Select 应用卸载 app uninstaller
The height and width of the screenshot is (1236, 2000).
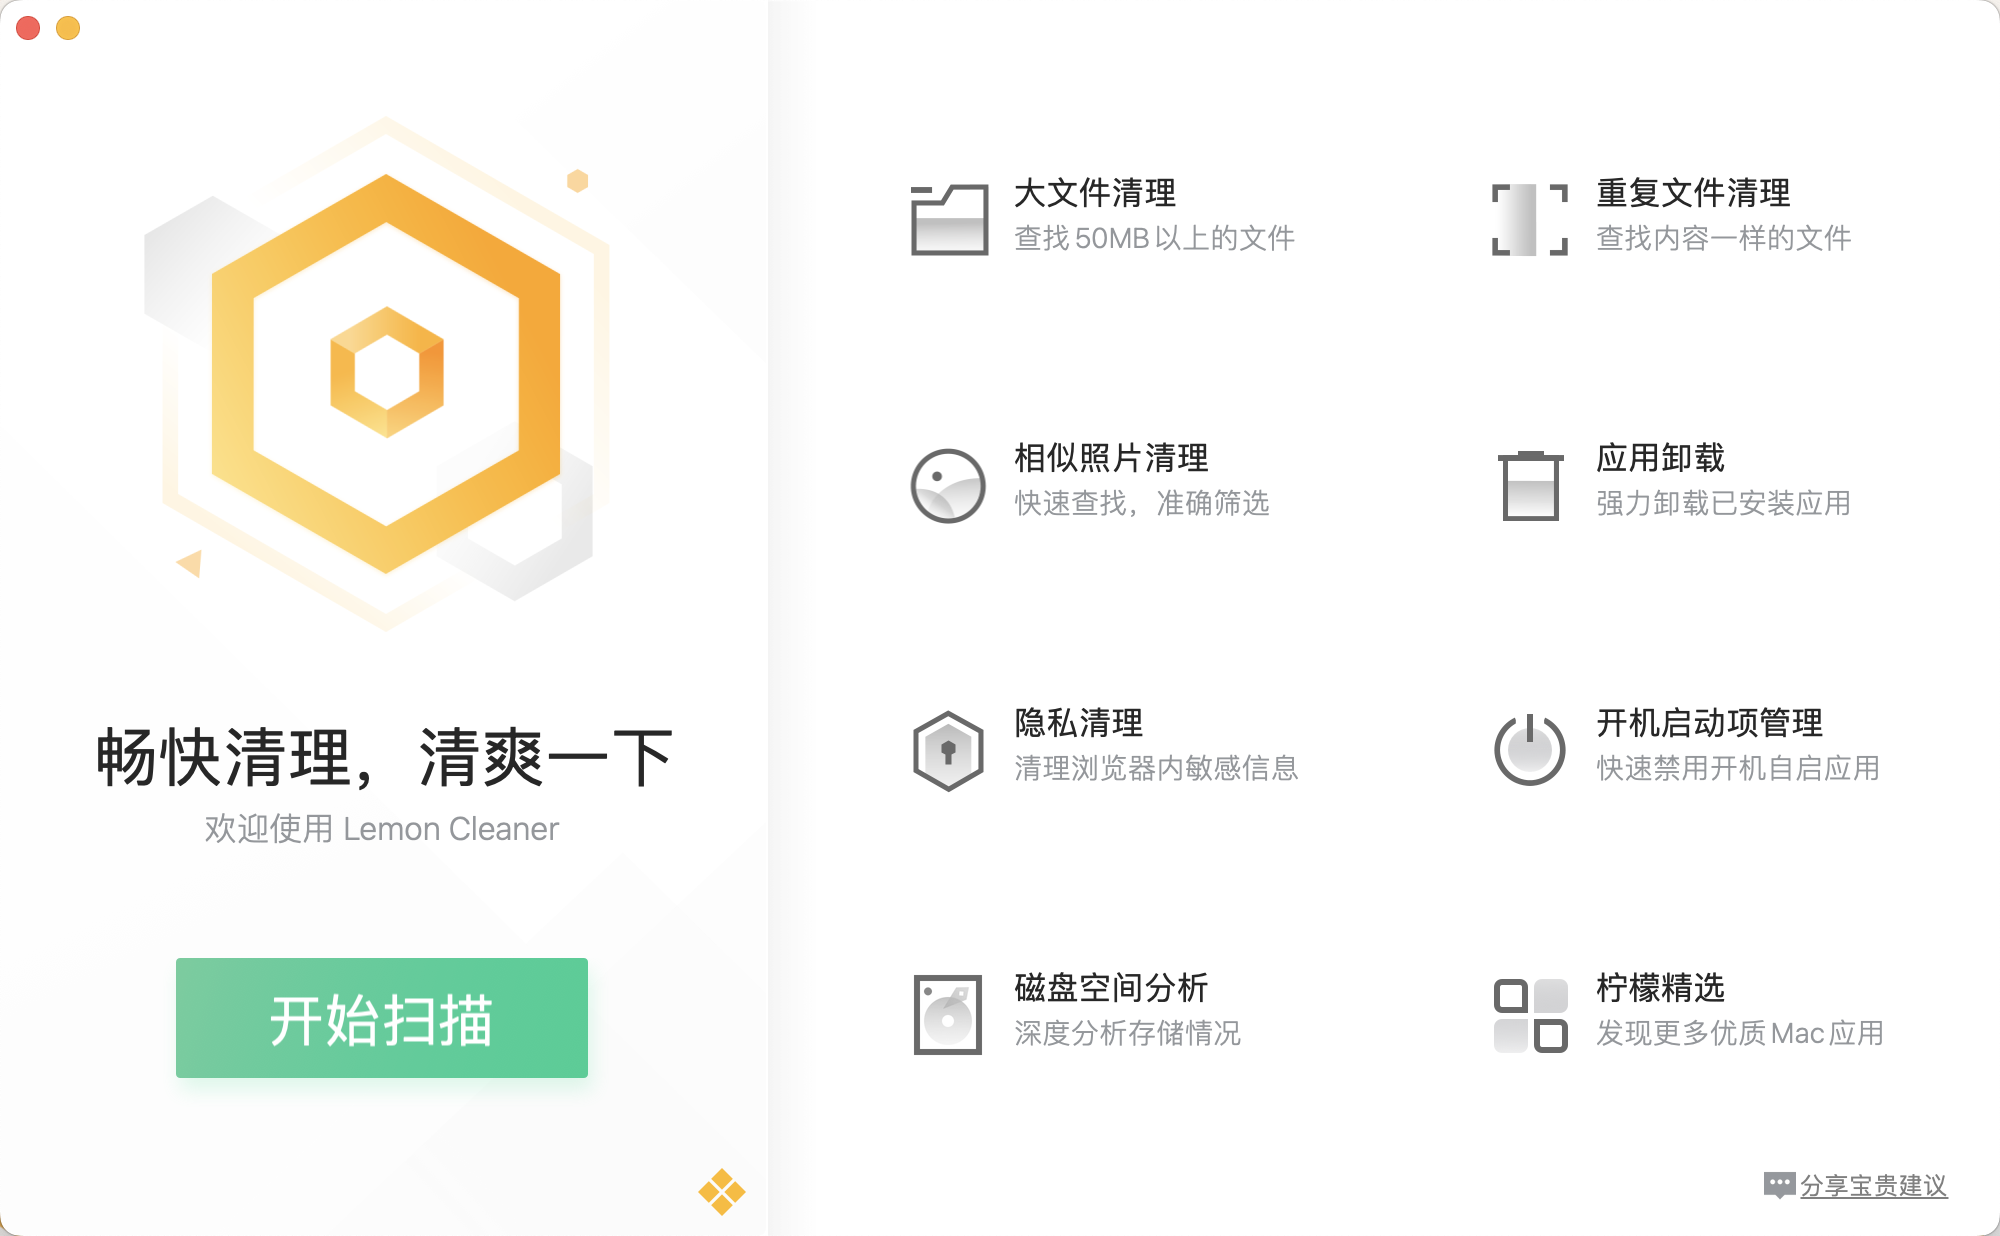pyautogui.click(x=1660, y=458)
